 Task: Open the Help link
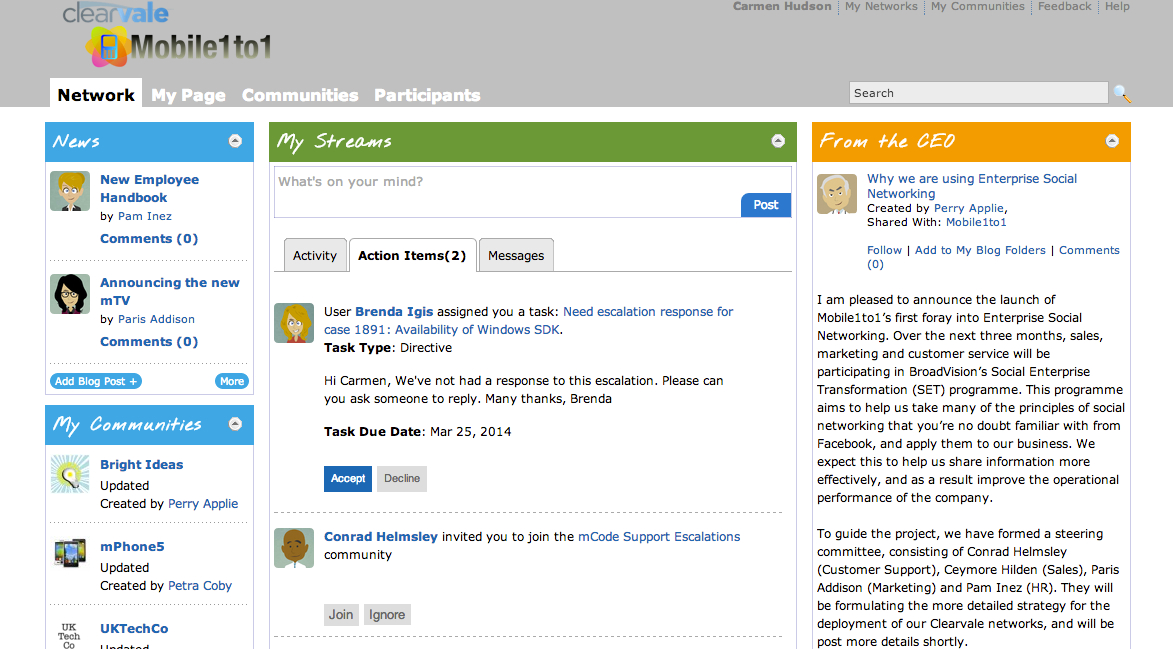(1118, 6)
